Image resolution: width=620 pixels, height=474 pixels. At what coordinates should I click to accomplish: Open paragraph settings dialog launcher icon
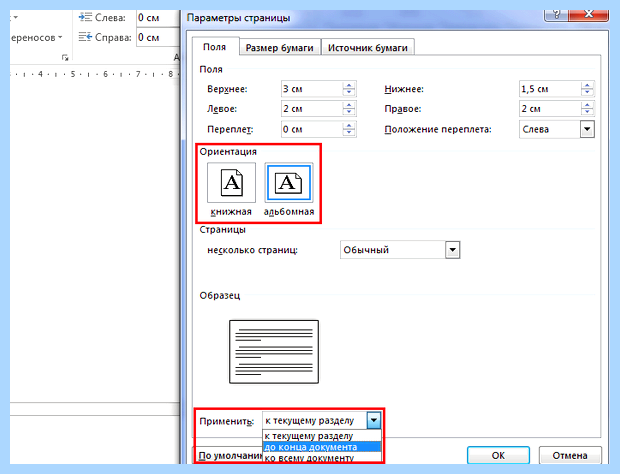65,58
